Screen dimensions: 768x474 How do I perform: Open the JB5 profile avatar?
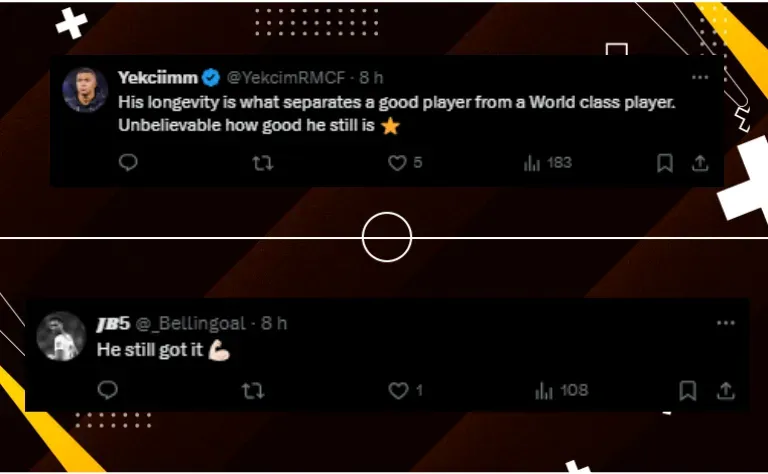61,336
